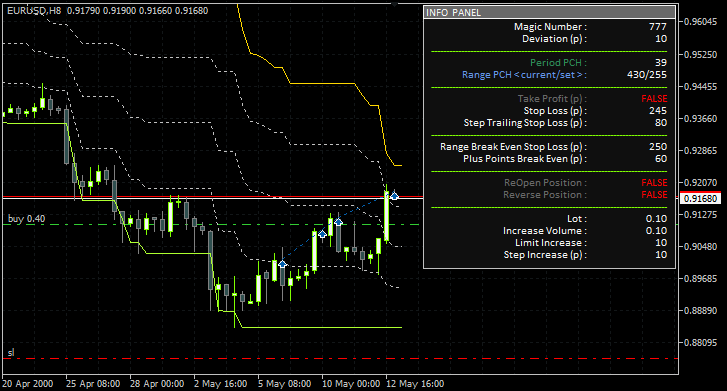727x391 pixels.
Task: Click the '10 May 00:00' time axis label
Action: [x=351, y=384]
